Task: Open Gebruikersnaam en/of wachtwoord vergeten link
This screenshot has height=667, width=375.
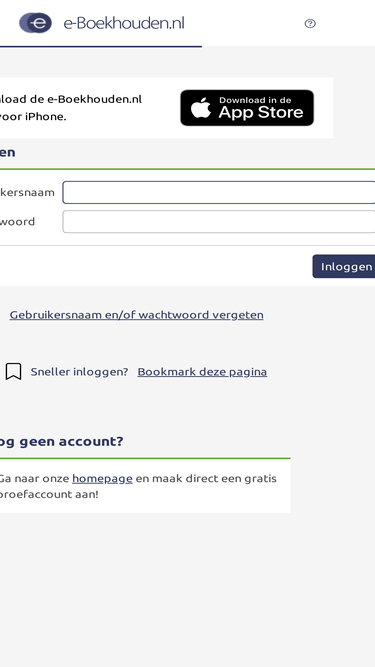Action: pyautogui.click(x=136, y=315)
